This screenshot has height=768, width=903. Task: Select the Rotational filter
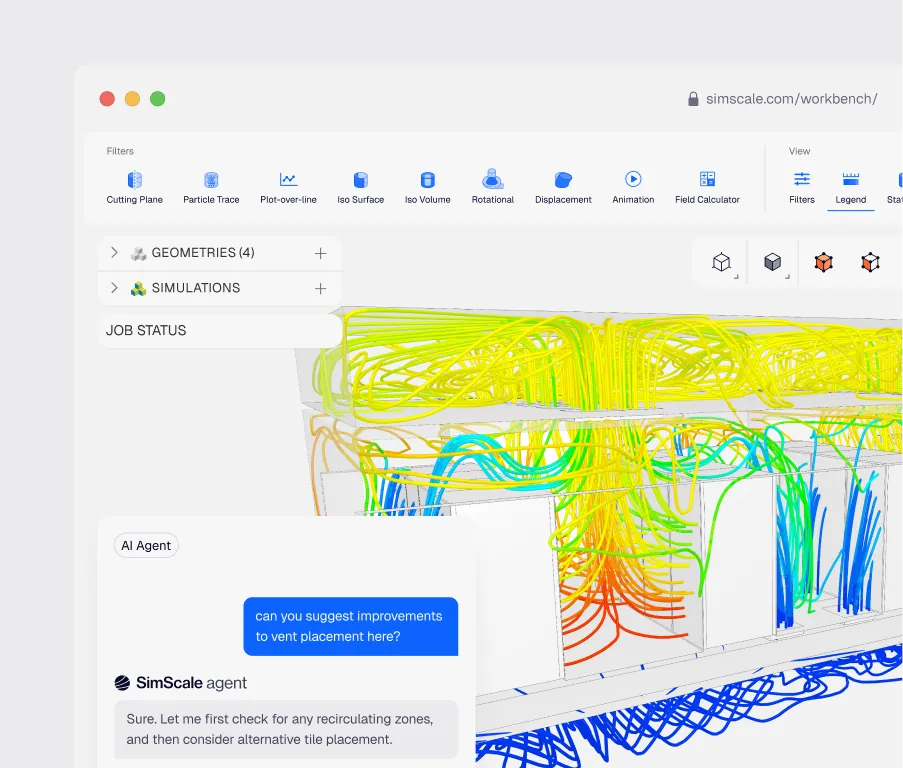click(492, 188)
